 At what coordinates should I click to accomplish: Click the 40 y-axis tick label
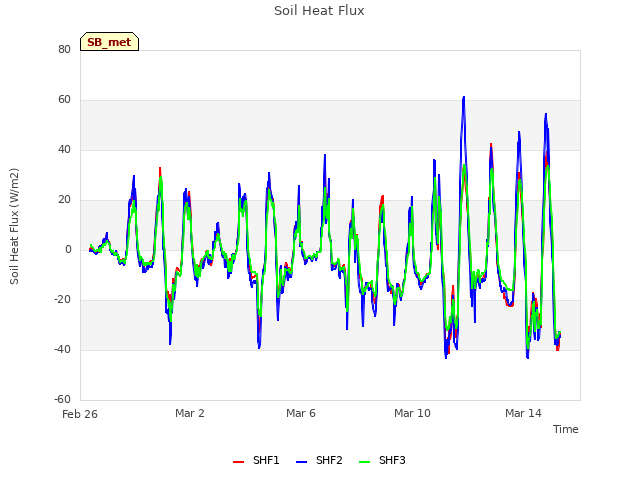pyautogui.click(x=64, y=149)
